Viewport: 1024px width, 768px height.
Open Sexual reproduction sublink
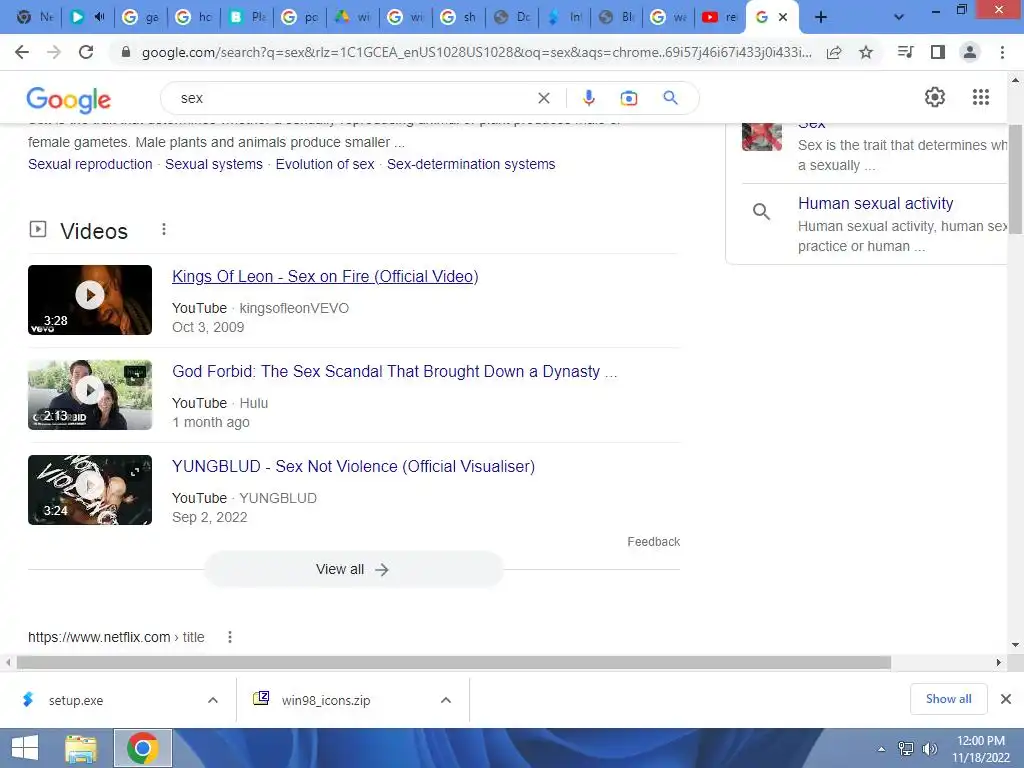90,164
